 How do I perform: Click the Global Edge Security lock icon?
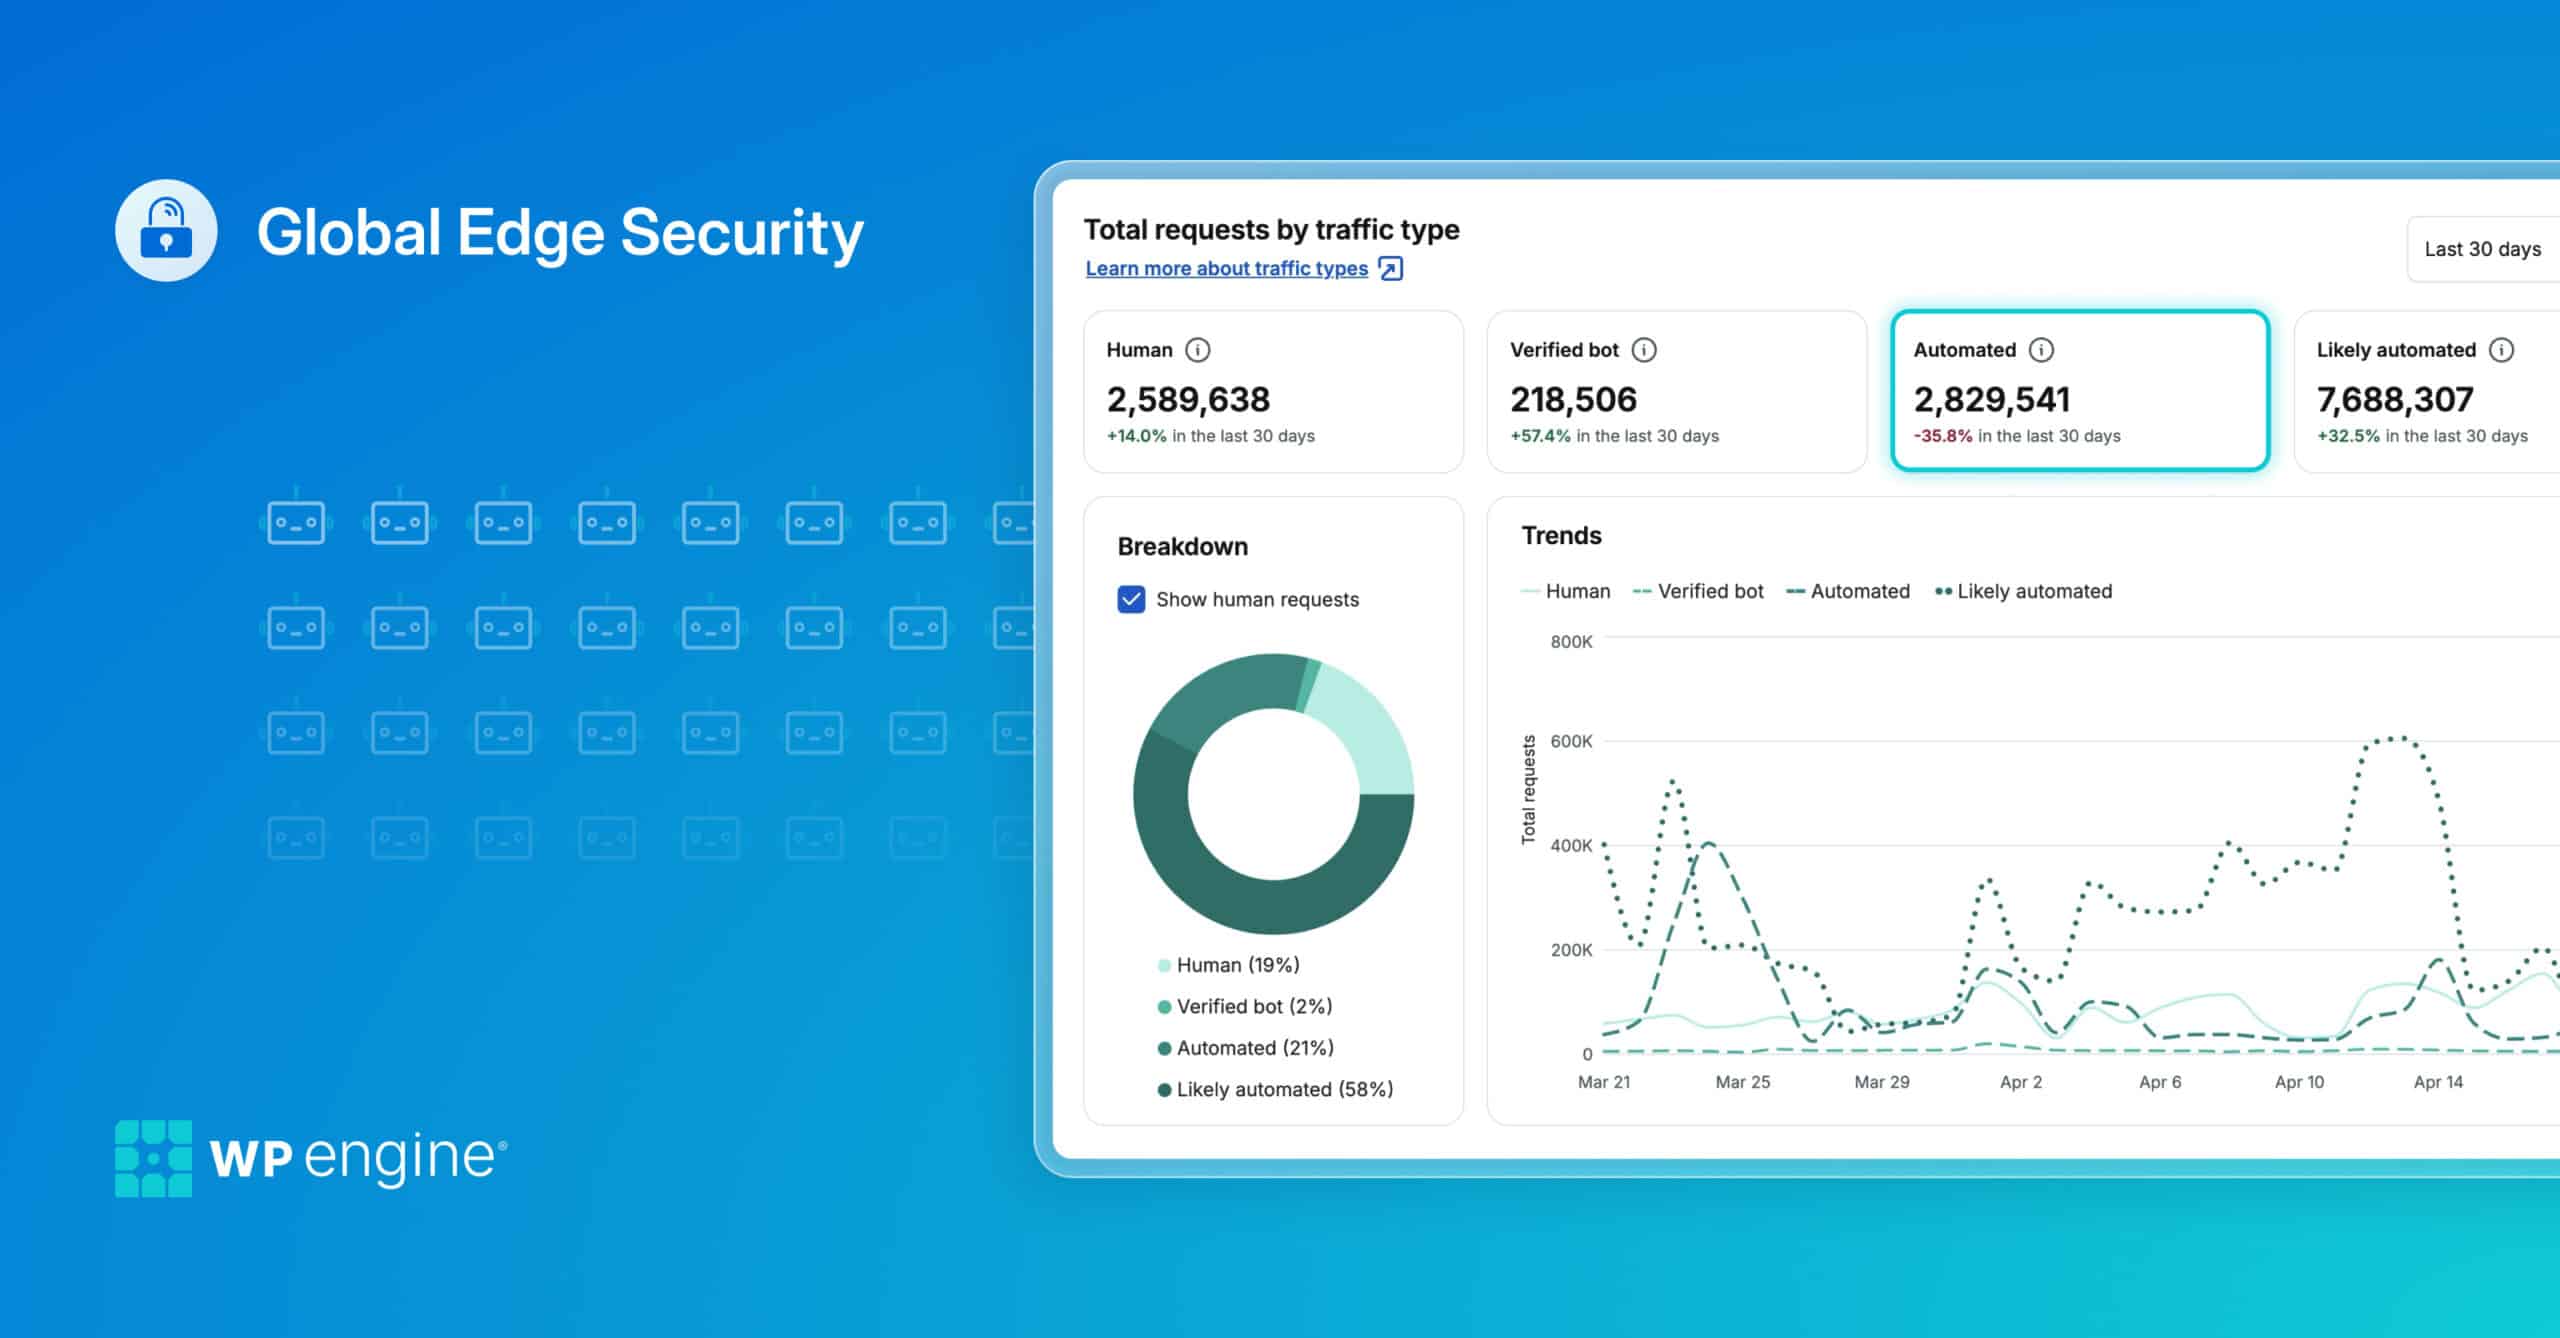(166, 230)
